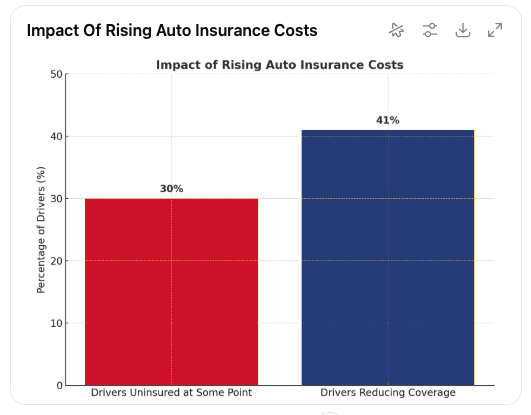Click the 40 tick on y-axis
This screenshot has height=415, width=531.
click(x=56, y=137)
